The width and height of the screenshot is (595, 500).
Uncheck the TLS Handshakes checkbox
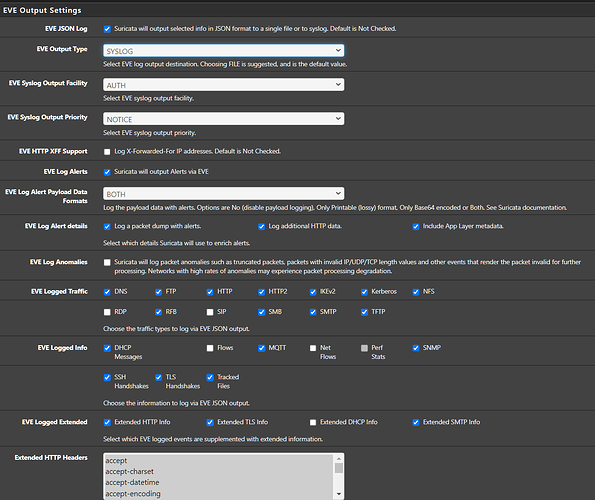click(159, 377)
